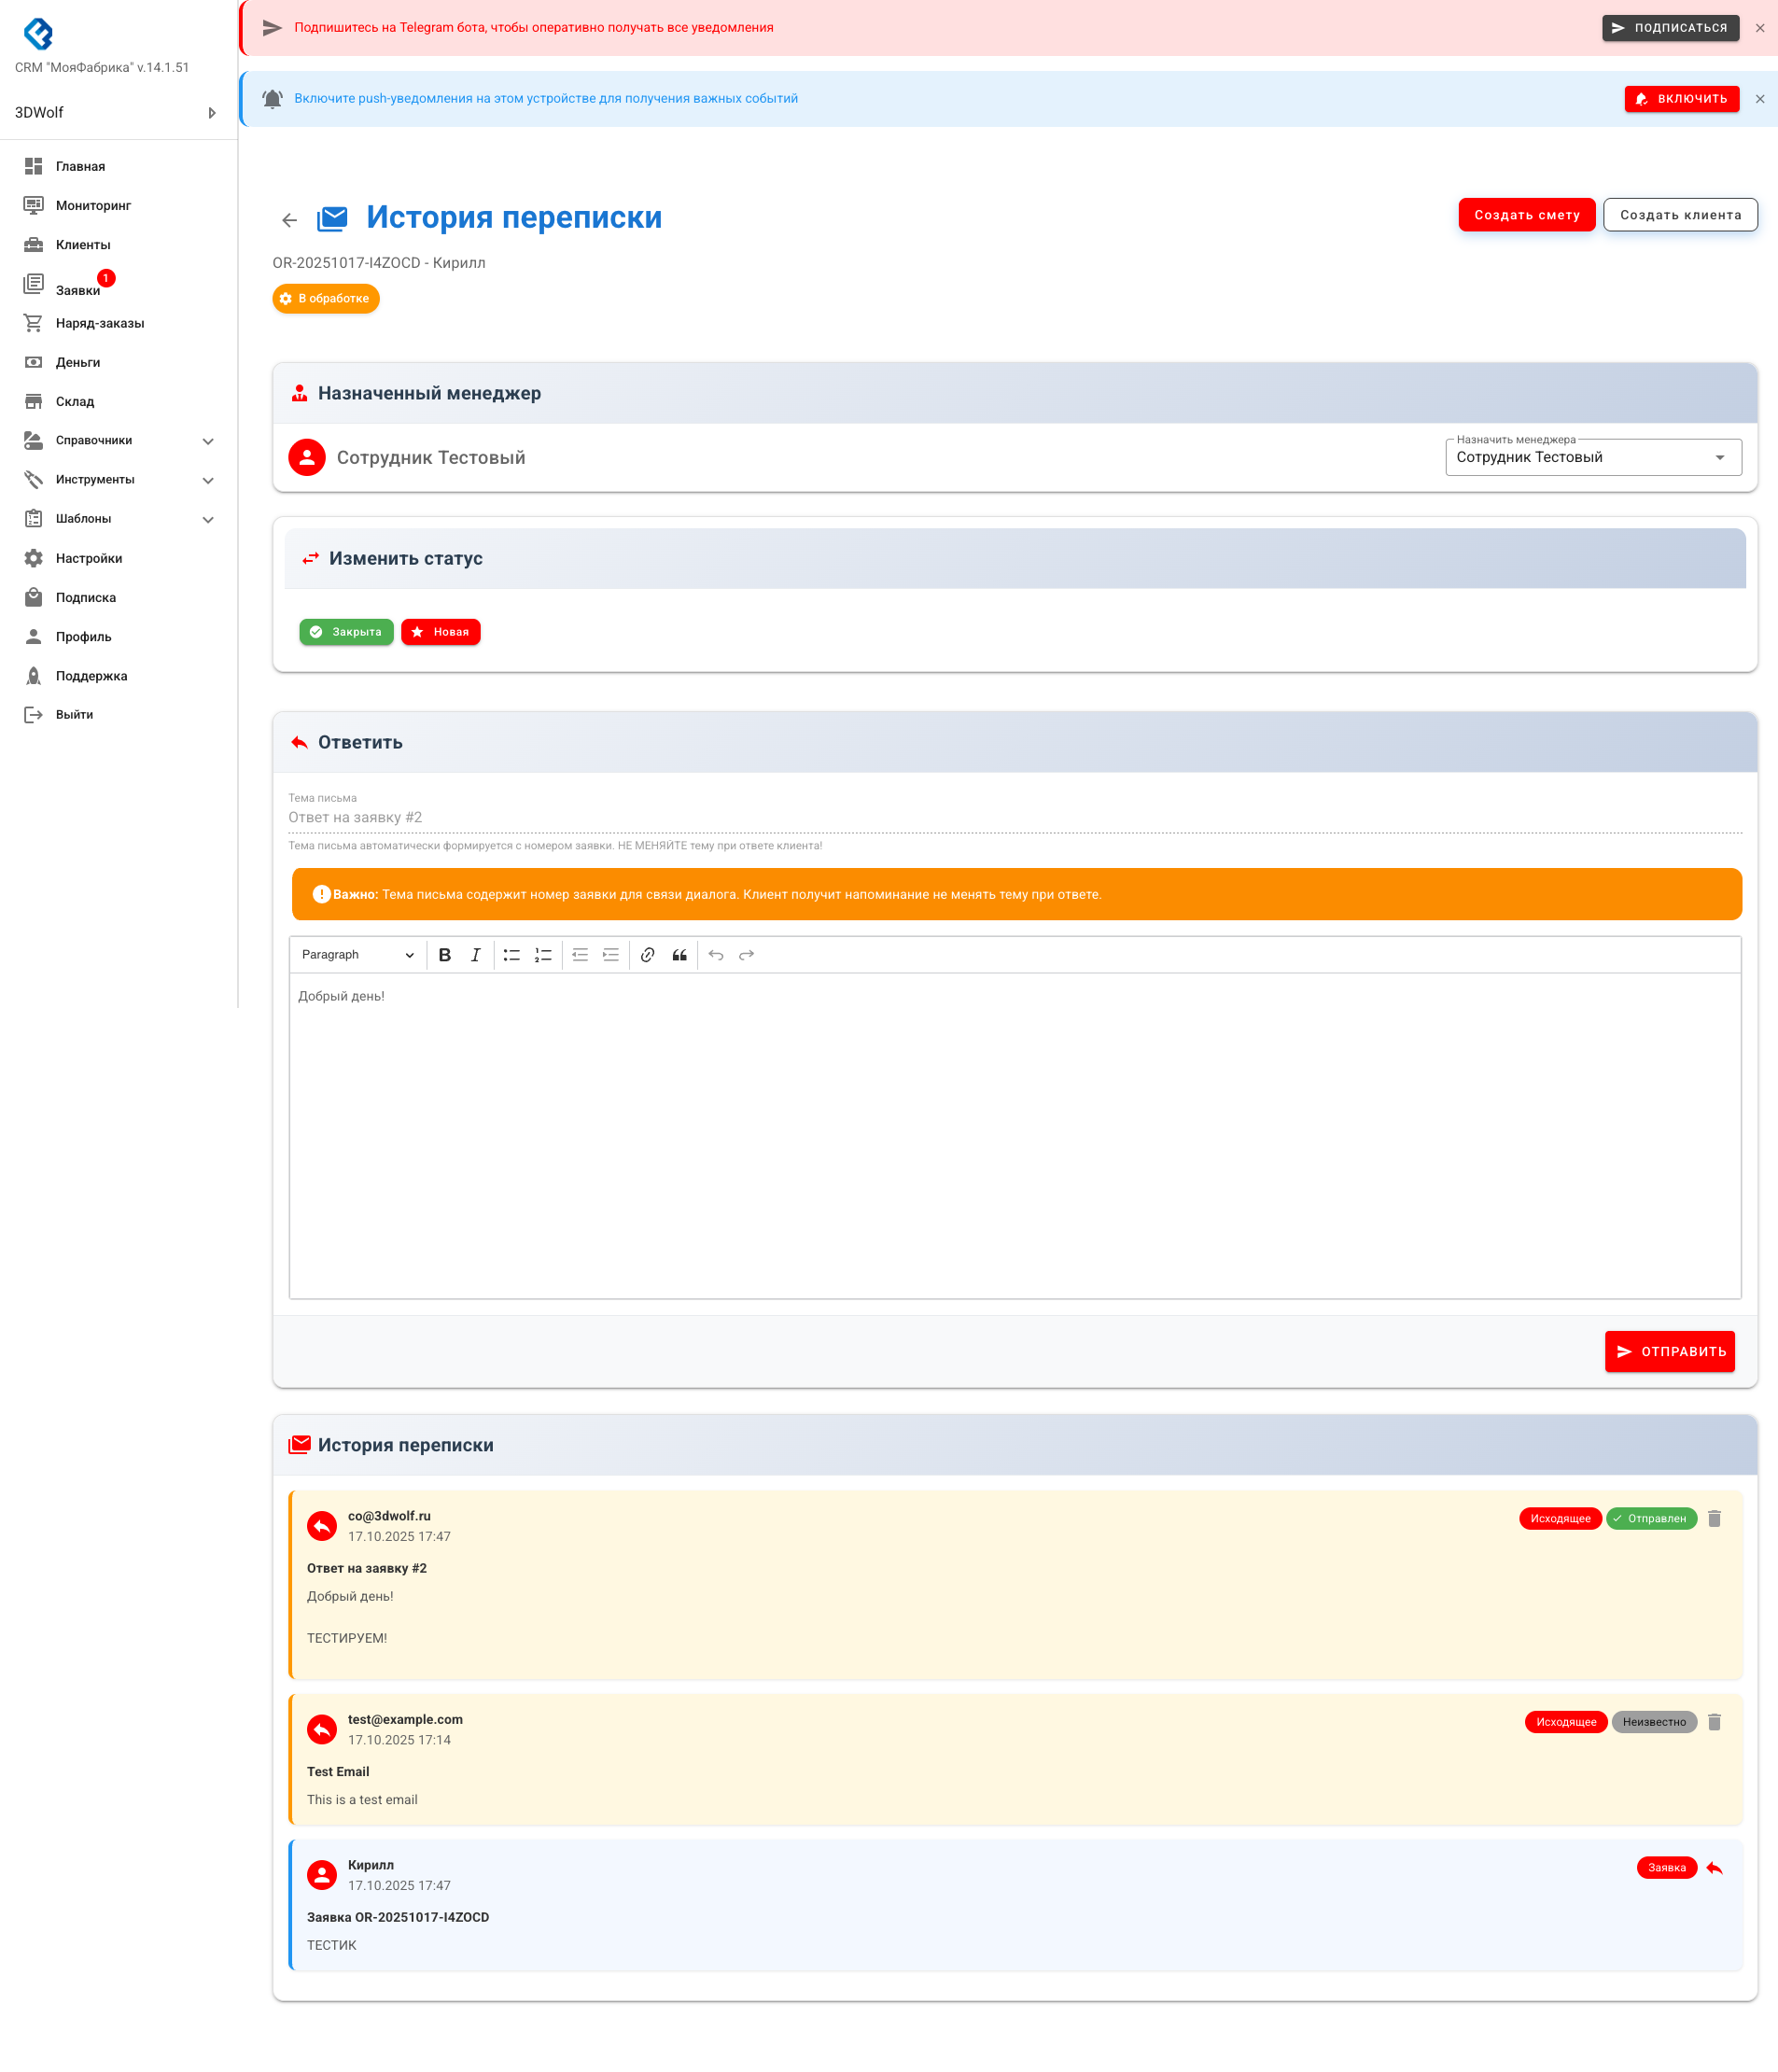Undo the last edit in the editor
The height and width of the screenshot is (2072, 1778).
pos(716,955)
